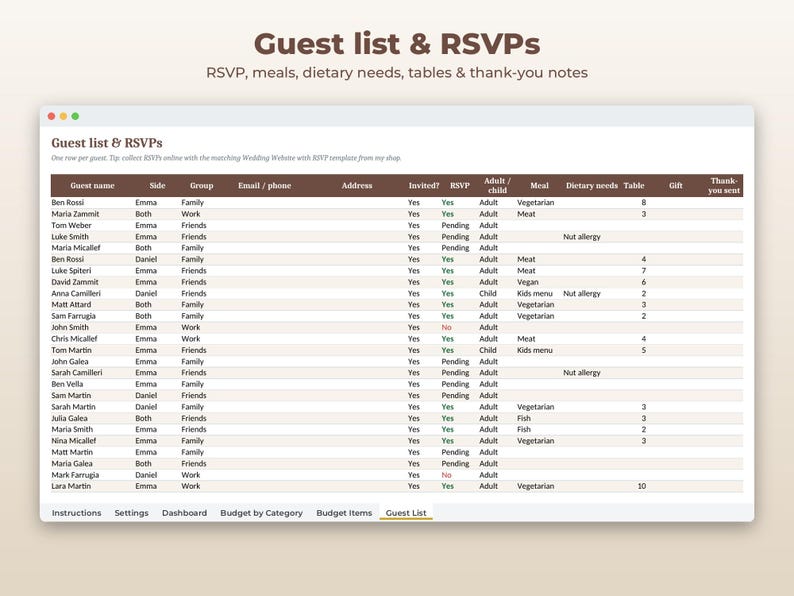The width and height of the screenshot is (794, 596).
Task: Select the Matt Martin name cell
Action: 72,452
